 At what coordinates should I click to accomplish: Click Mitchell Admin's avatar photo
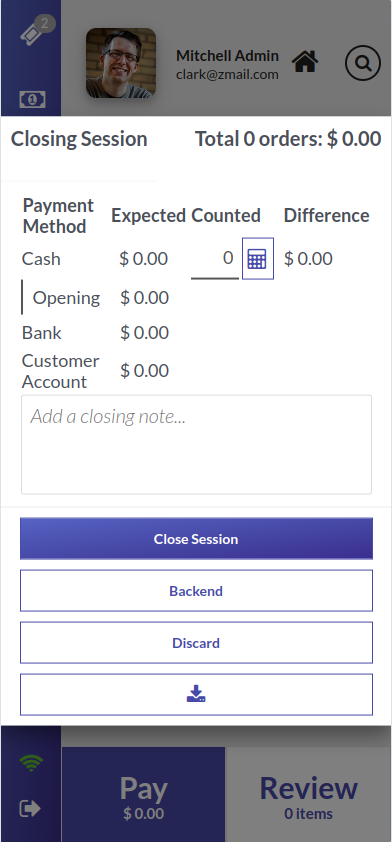tap(121, 63)
